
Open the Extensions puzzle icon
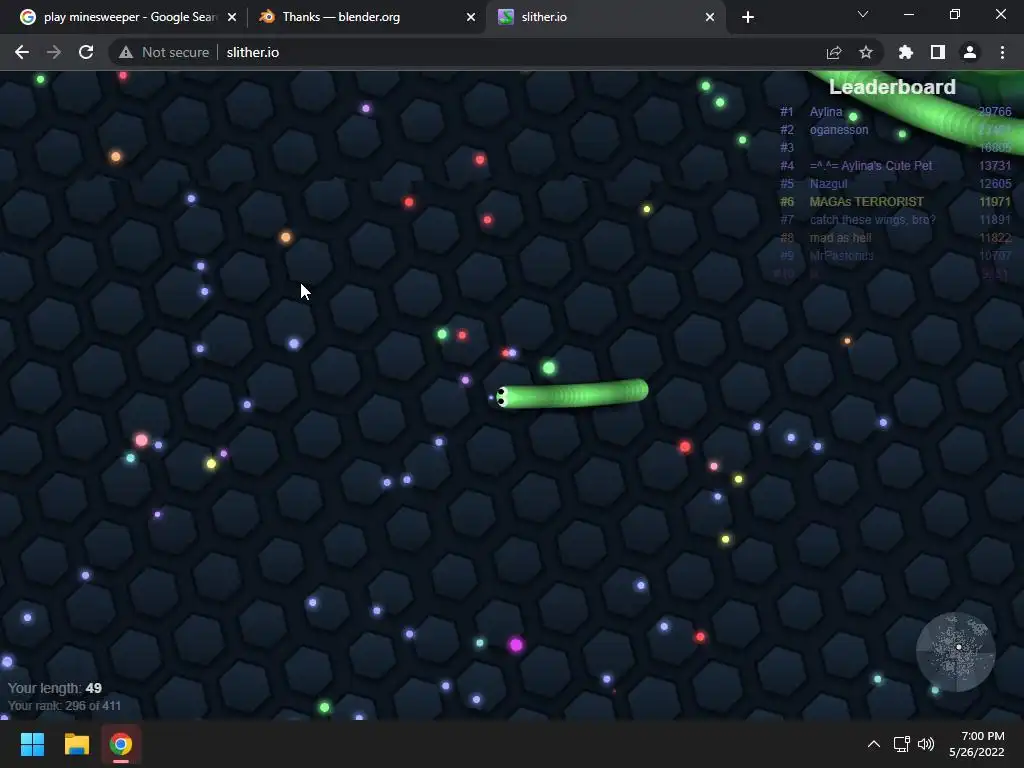point(906,52)
